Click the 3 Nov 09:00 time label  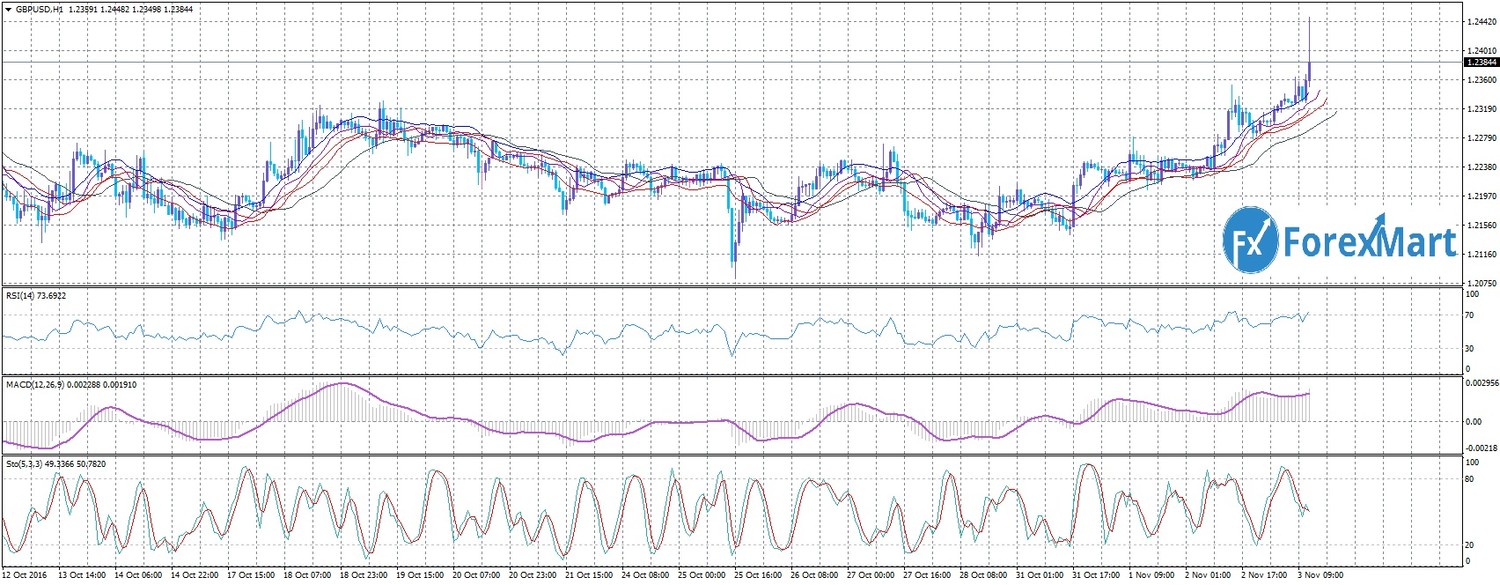(x=1322, y=577)
